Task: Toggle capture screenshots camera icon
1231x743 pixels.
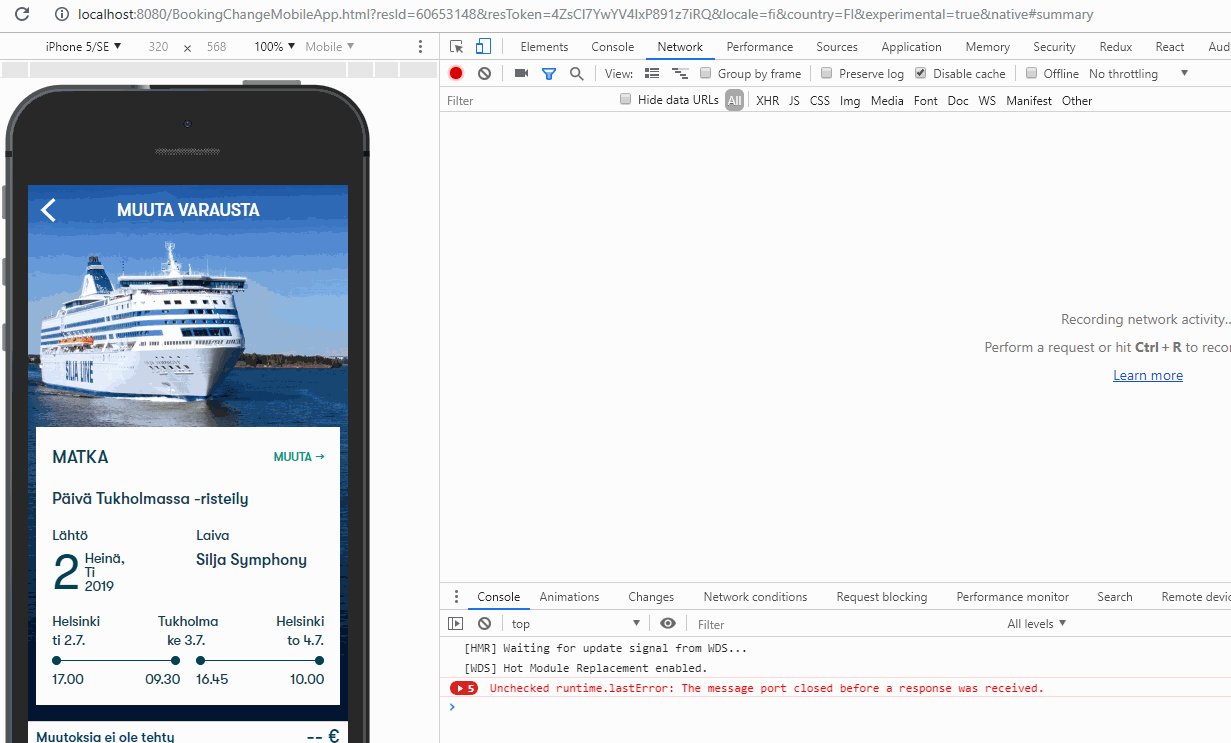Action: (521, 73)
